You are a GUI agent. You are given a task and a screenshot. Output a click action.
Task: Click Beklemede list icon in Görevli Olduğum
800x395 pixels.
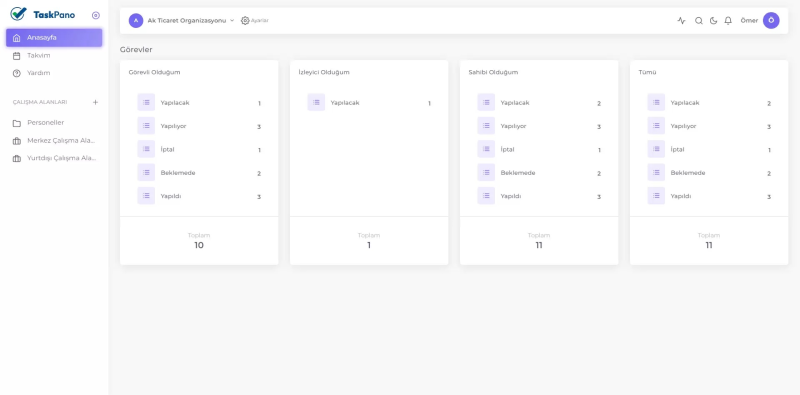[x=146, y=172]
